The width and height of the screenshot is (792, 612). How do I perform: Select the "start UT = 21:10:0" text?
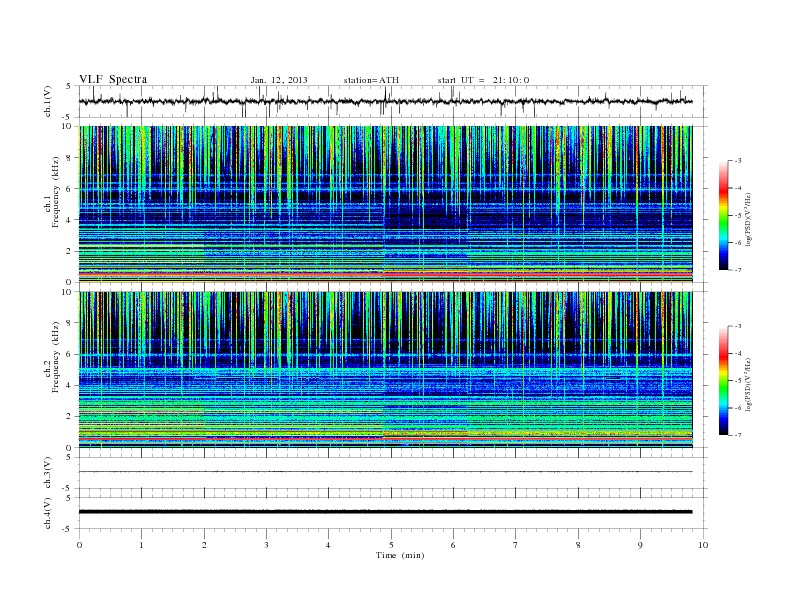tap(483, 80)
